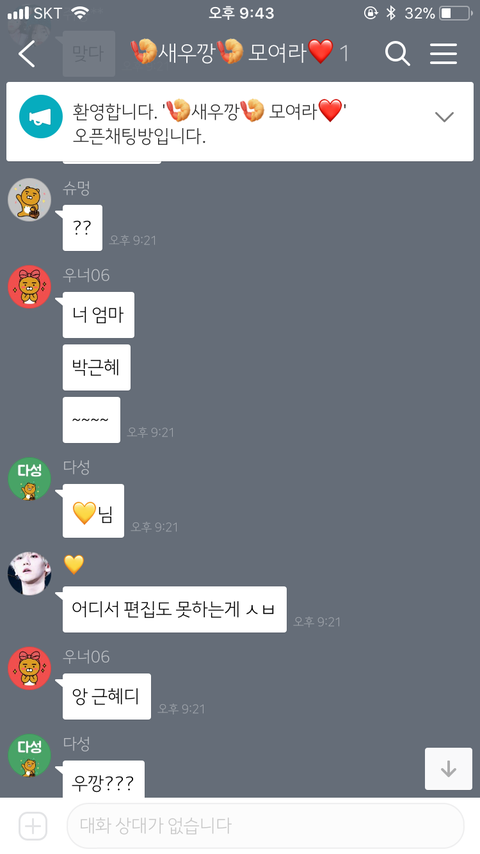Select the 어디서 편집도 못하는게 message
The image size is (480, 854).
pos(174,609)
